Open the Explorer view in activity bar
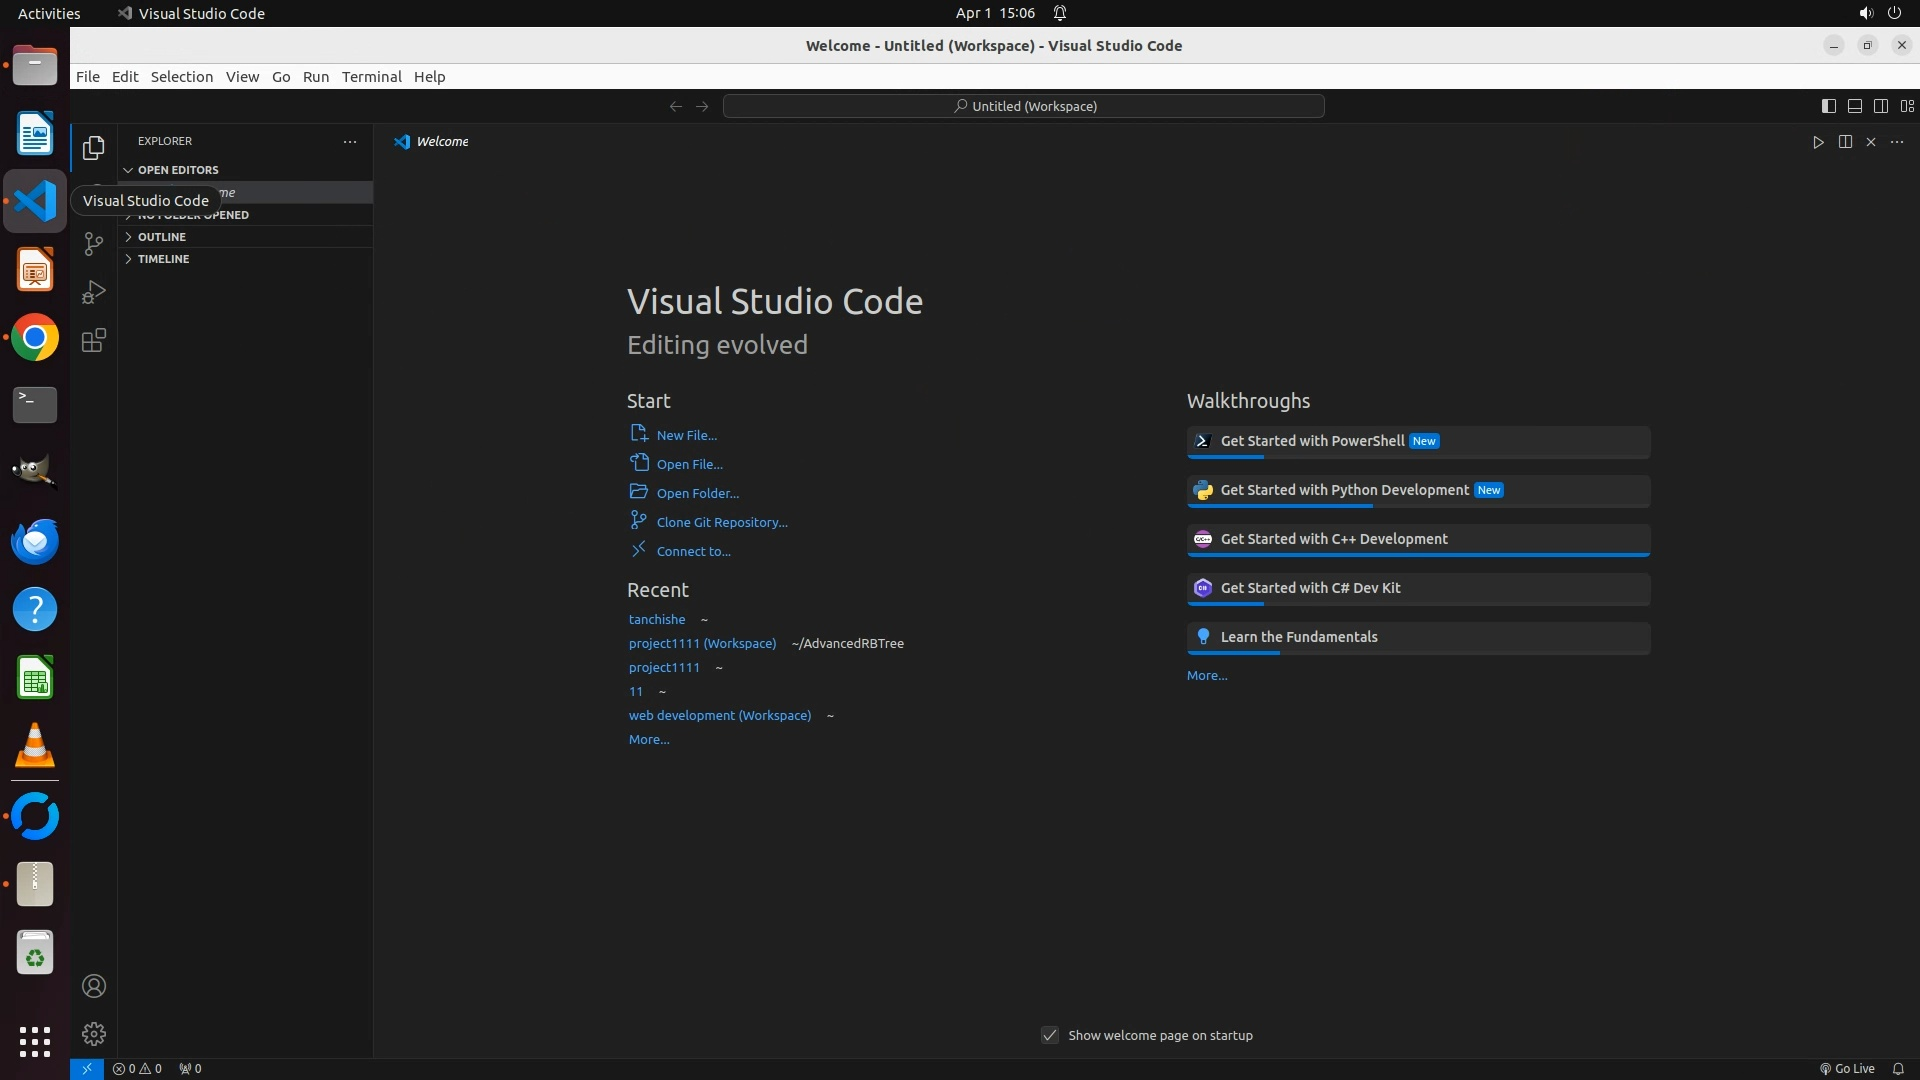Viewport: 1920px width, 1080px height. pos(94,148)
